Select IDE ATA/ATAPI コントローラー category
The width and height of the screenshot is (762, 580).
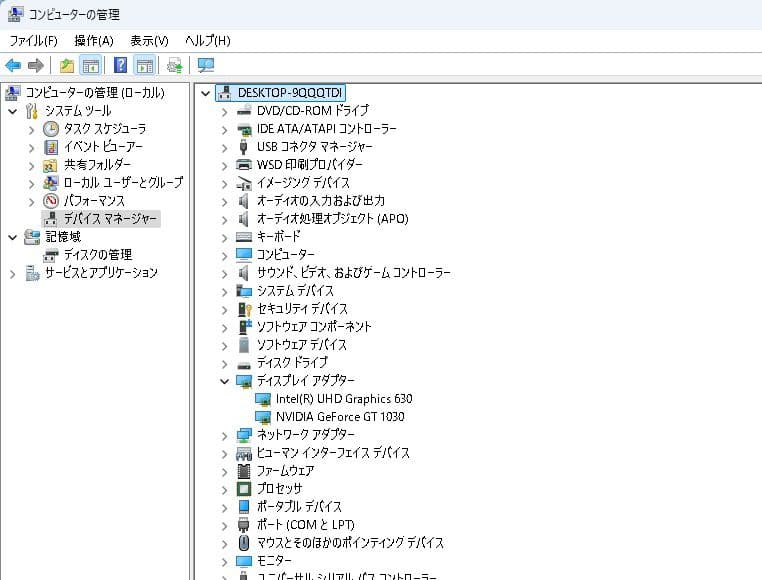pyautogui.click(x=327, y=128)
